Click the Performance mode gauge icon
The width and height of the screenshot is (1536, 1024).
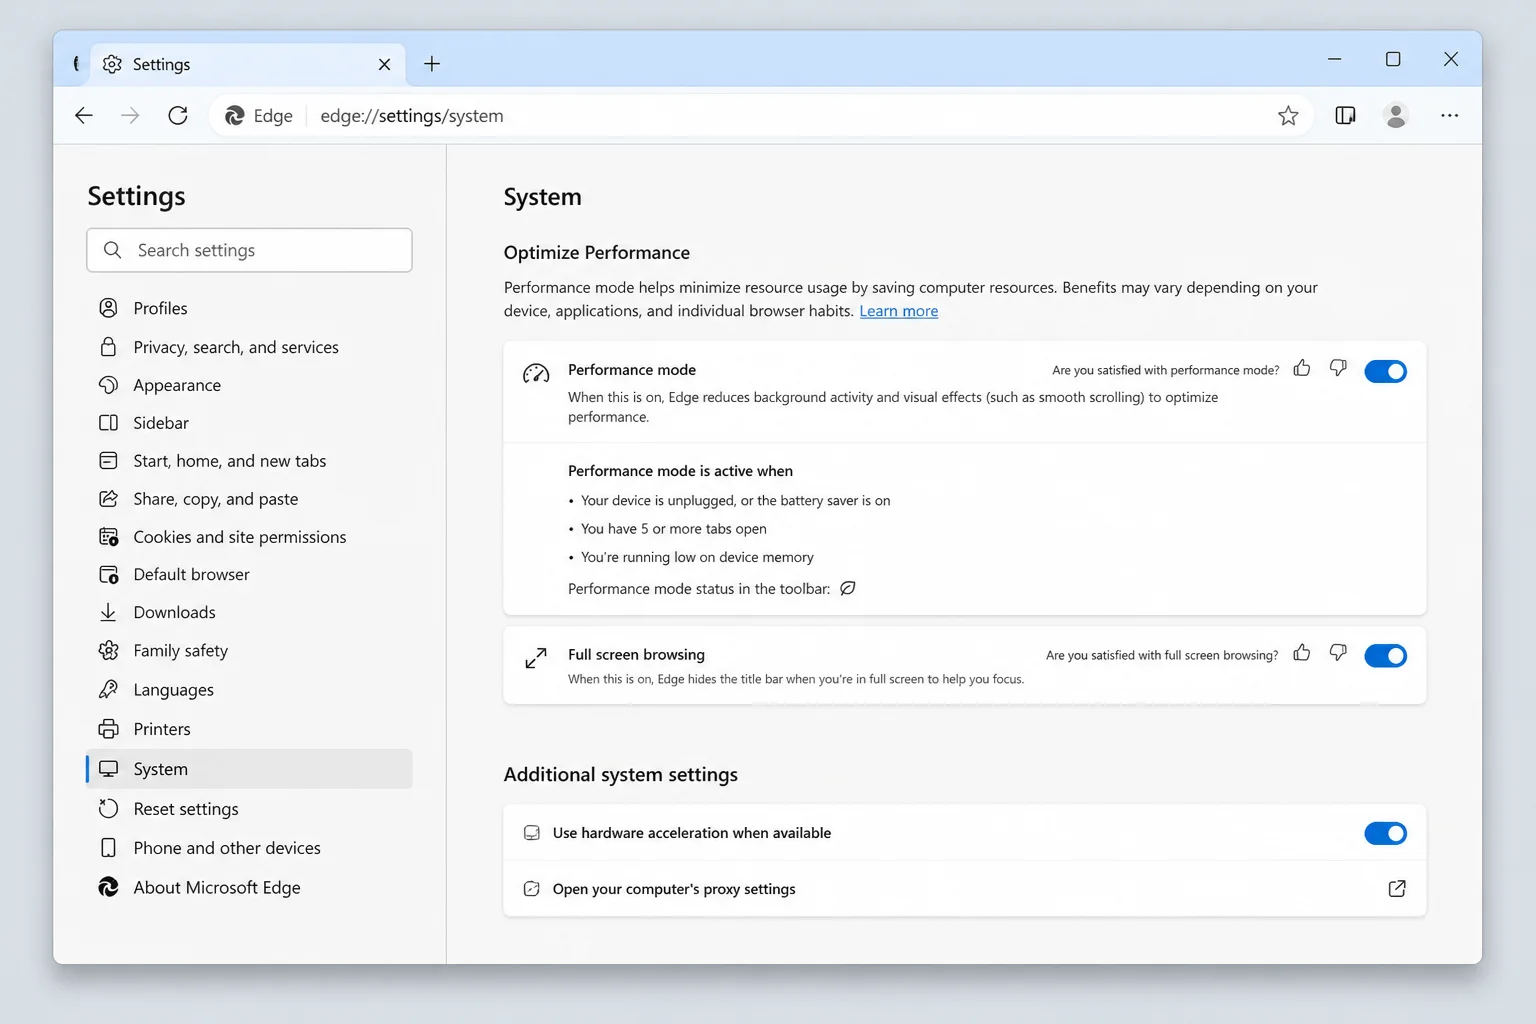click(536, 374)
